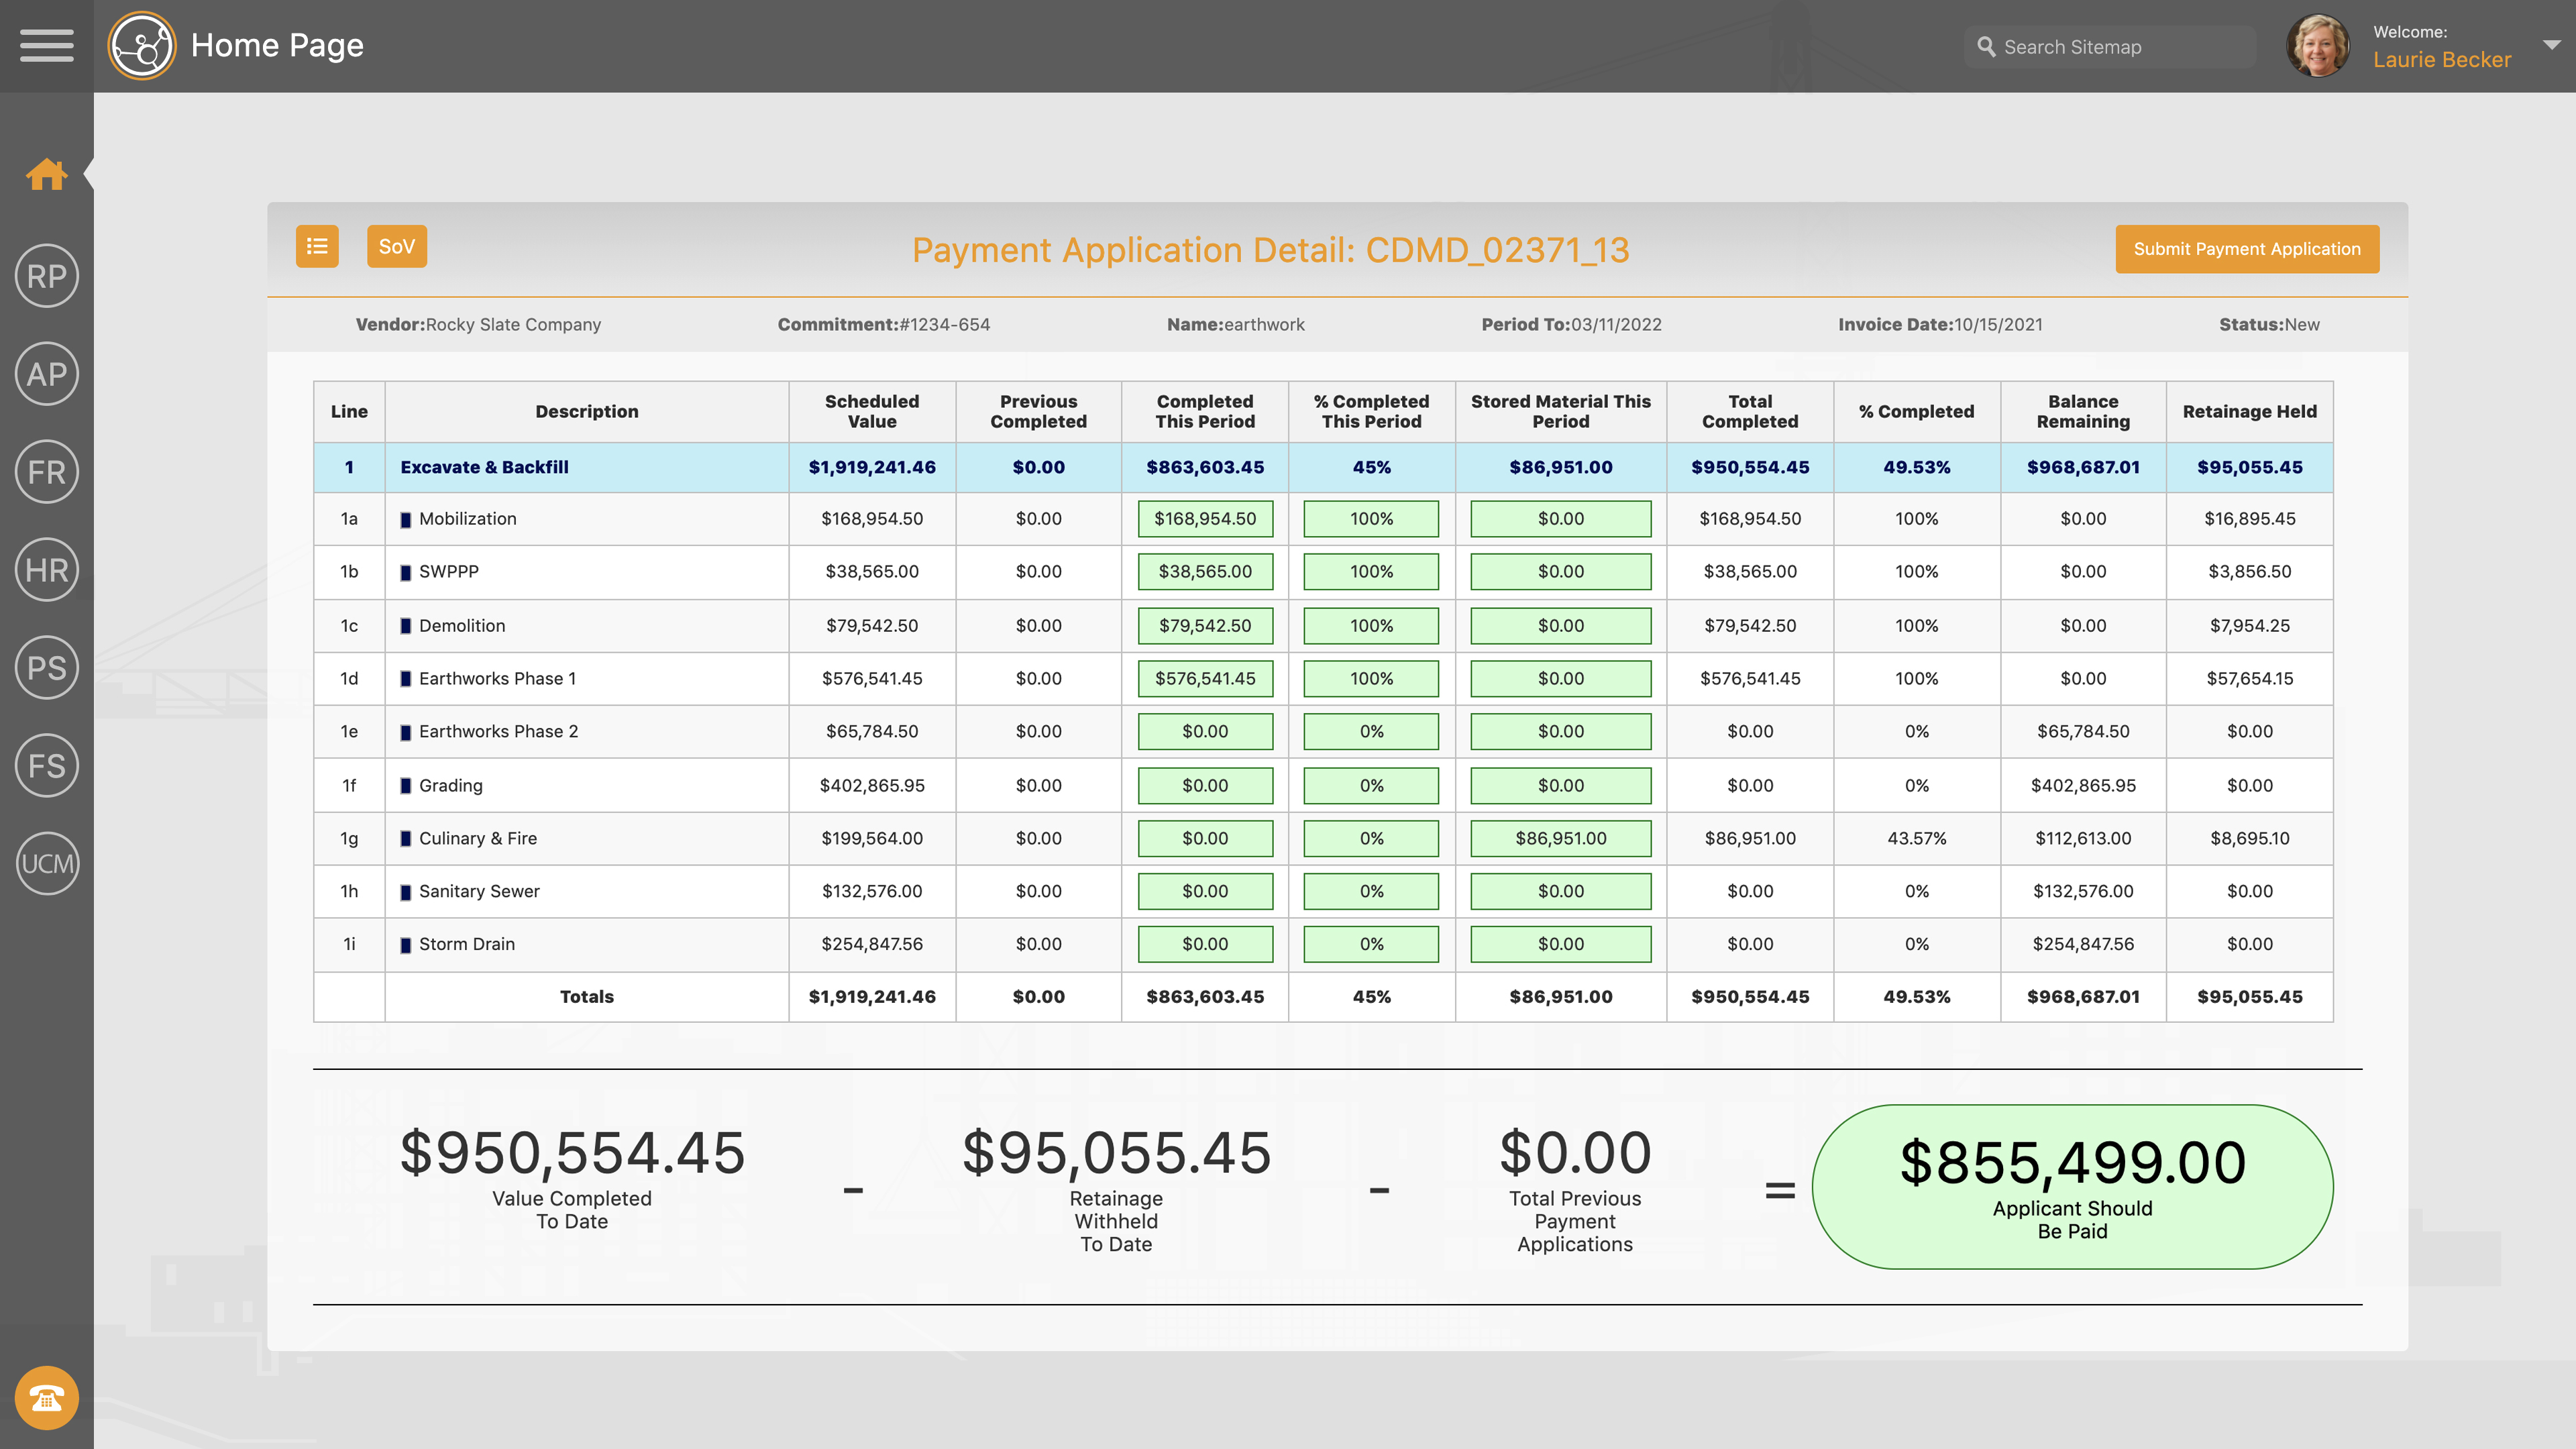Select the RP module icon

(x=47, y=277)
